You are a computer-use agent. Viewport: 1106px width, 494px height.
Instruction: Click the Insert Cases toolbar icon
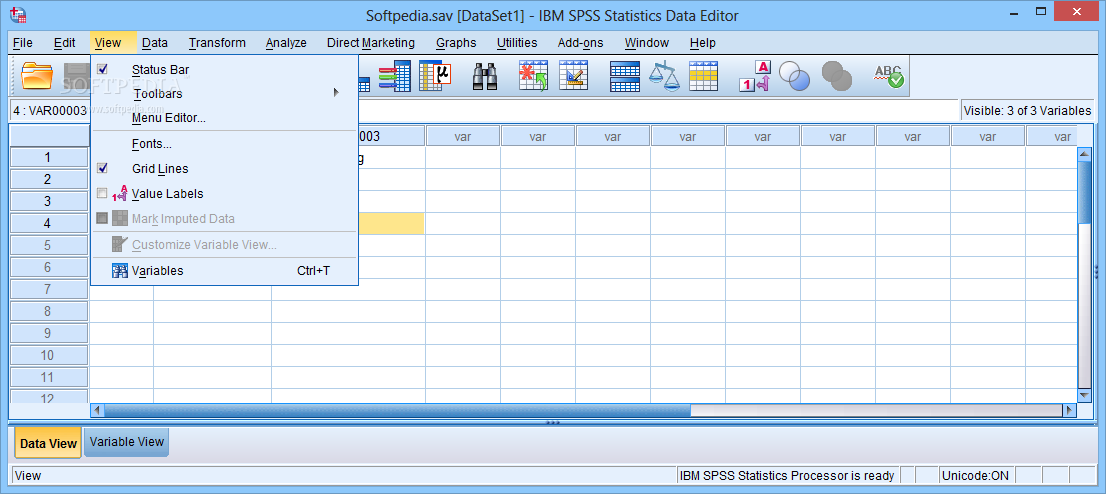point(533,76)
